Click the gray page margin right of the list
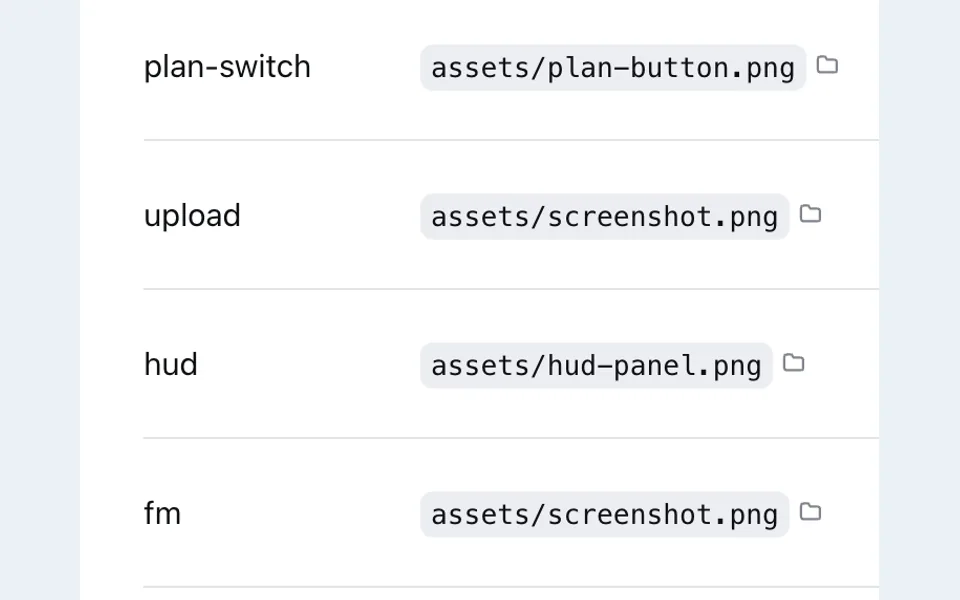Image resolution: width=960 pixels, height=600 pixels. pyautogui.click(x=920, y=300)
